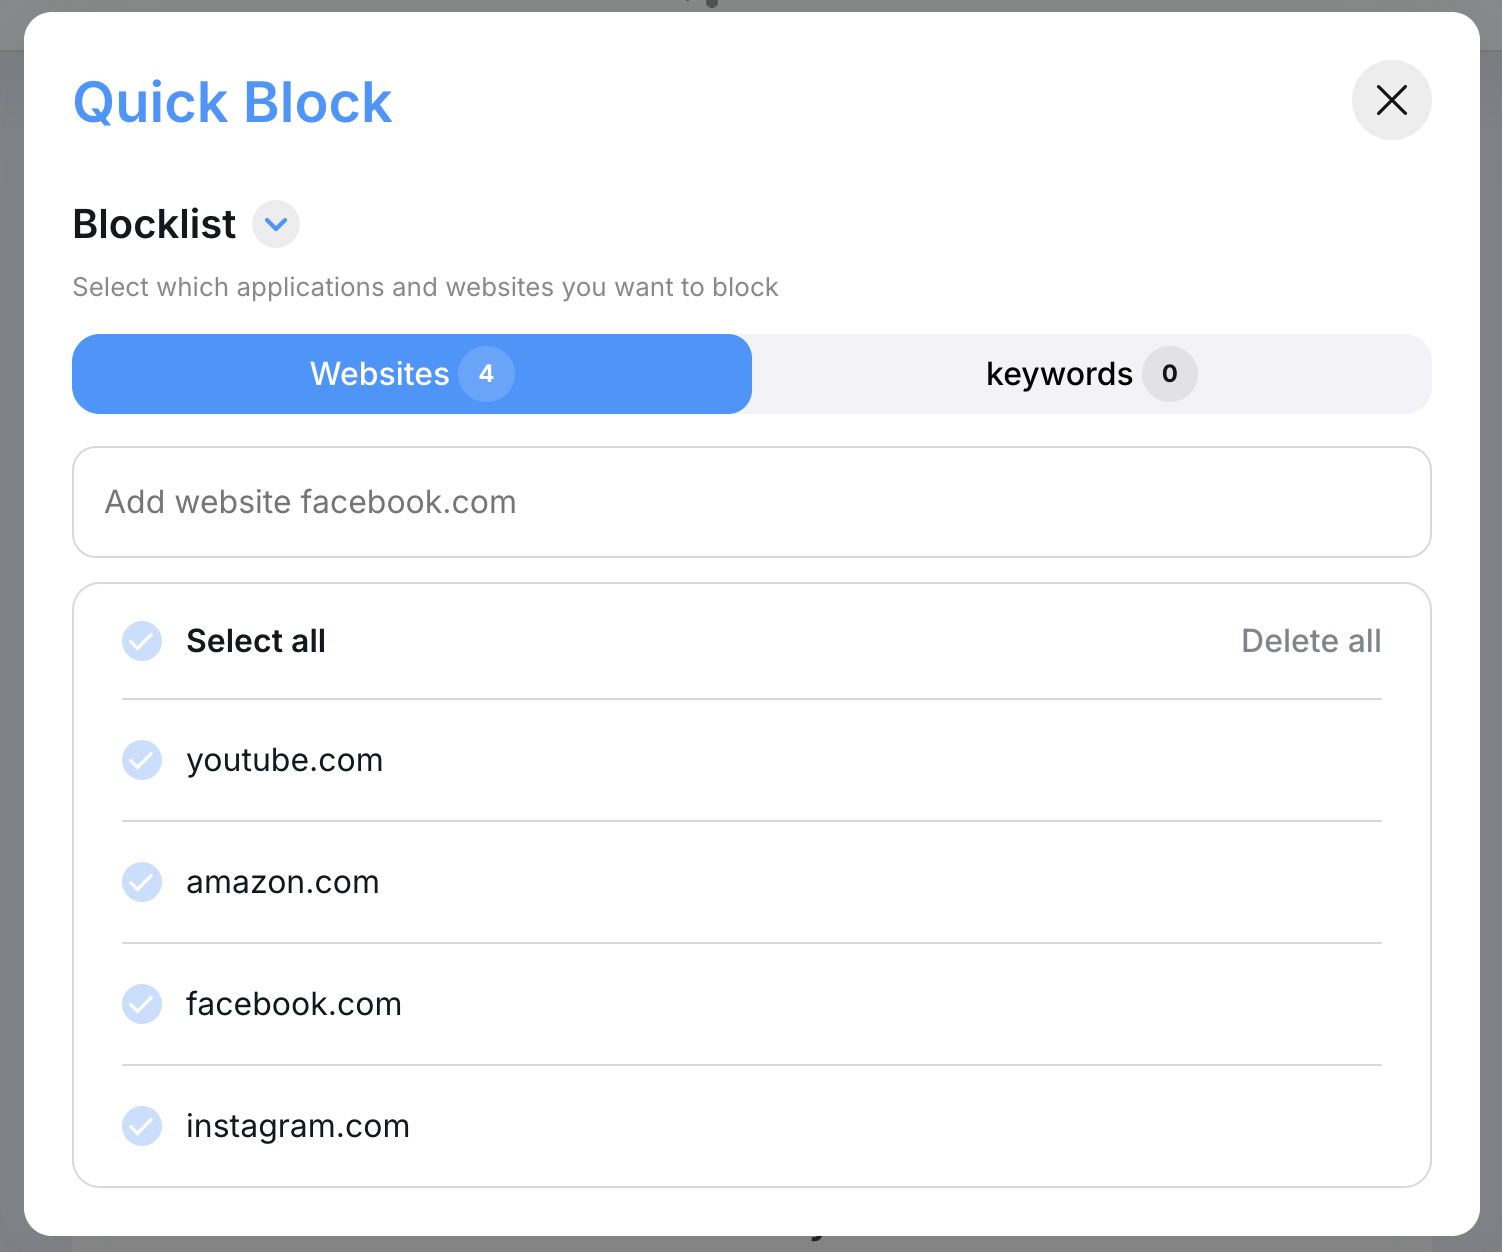The image size is (1502, 1252).
Task: Click the Websites count badge showing 4
Action: [x=486, y=374]
